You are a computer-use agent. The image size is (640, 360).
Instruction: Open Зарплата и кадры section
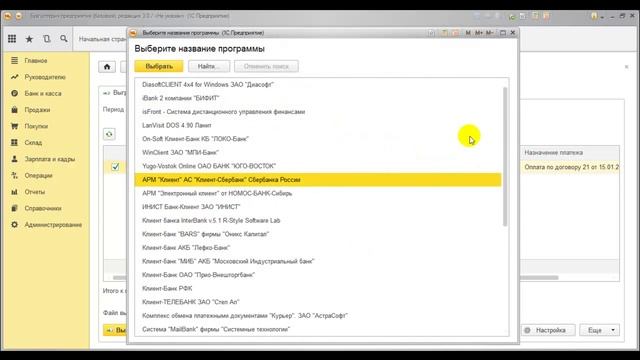click(50, 159)
